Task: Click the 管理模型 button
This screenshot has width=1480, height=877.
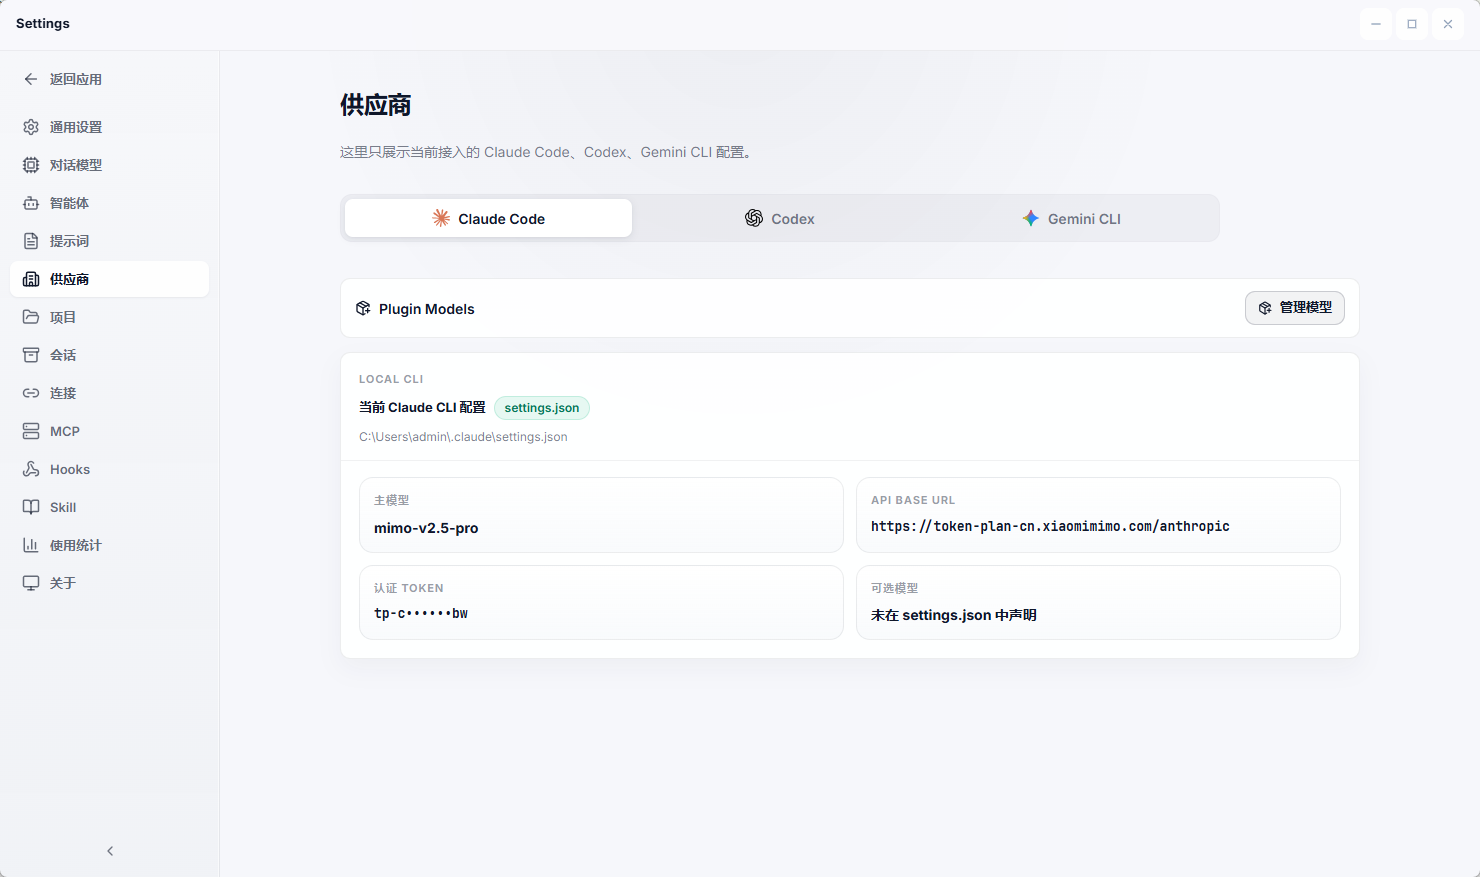Action: click(x=1294, y=308)
